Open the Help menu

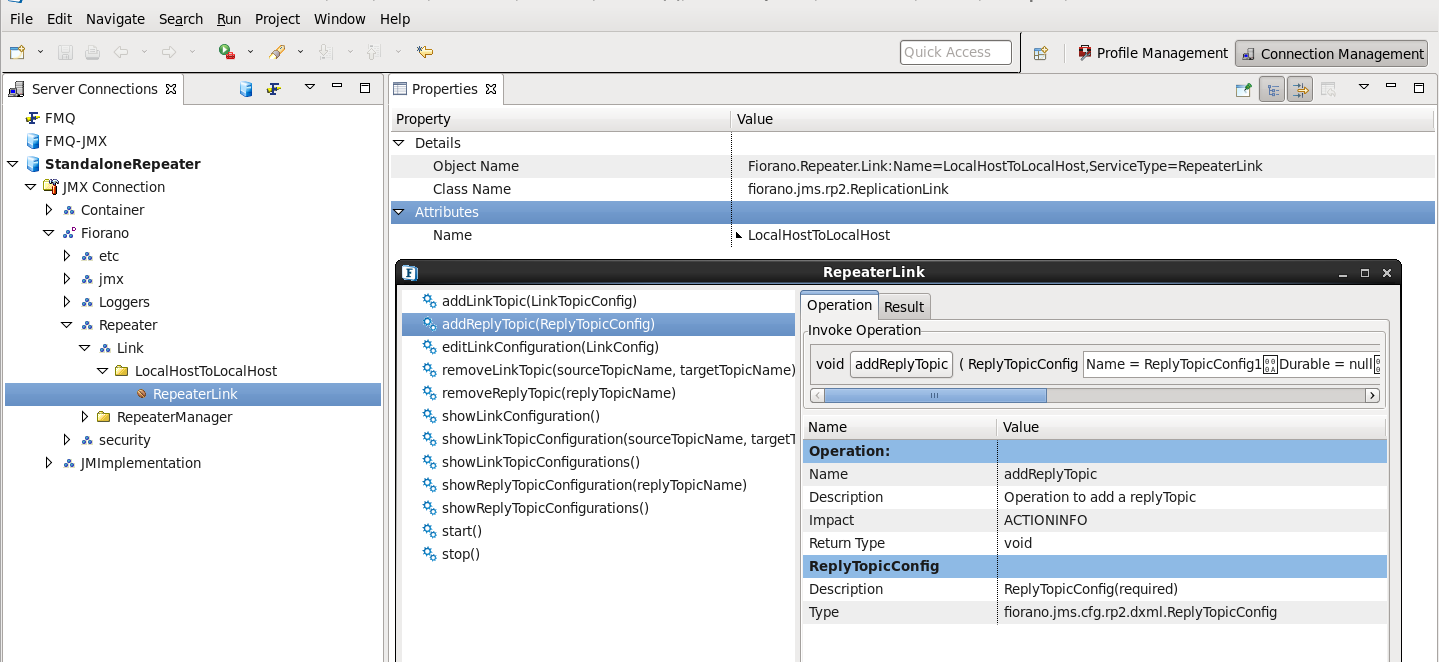coord(395,19)
